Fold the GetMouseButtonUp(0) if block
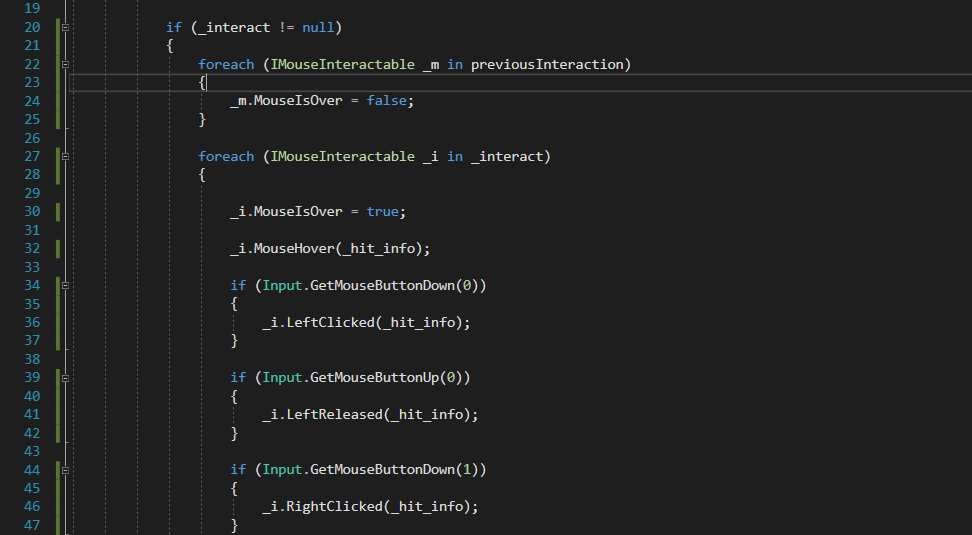Image resolution: width=972 pixels, height=535 pixels. pos(65,377)
